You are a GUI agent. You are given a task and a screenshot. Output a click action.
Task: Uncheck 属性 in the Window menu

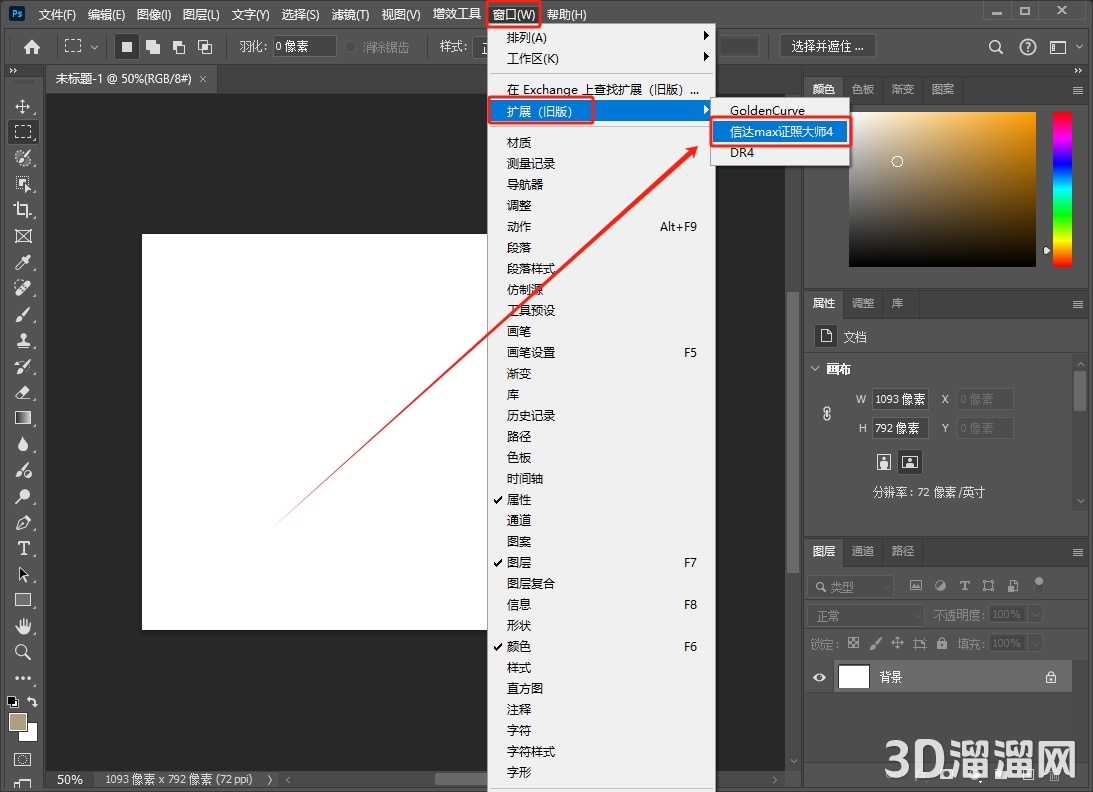519,500
